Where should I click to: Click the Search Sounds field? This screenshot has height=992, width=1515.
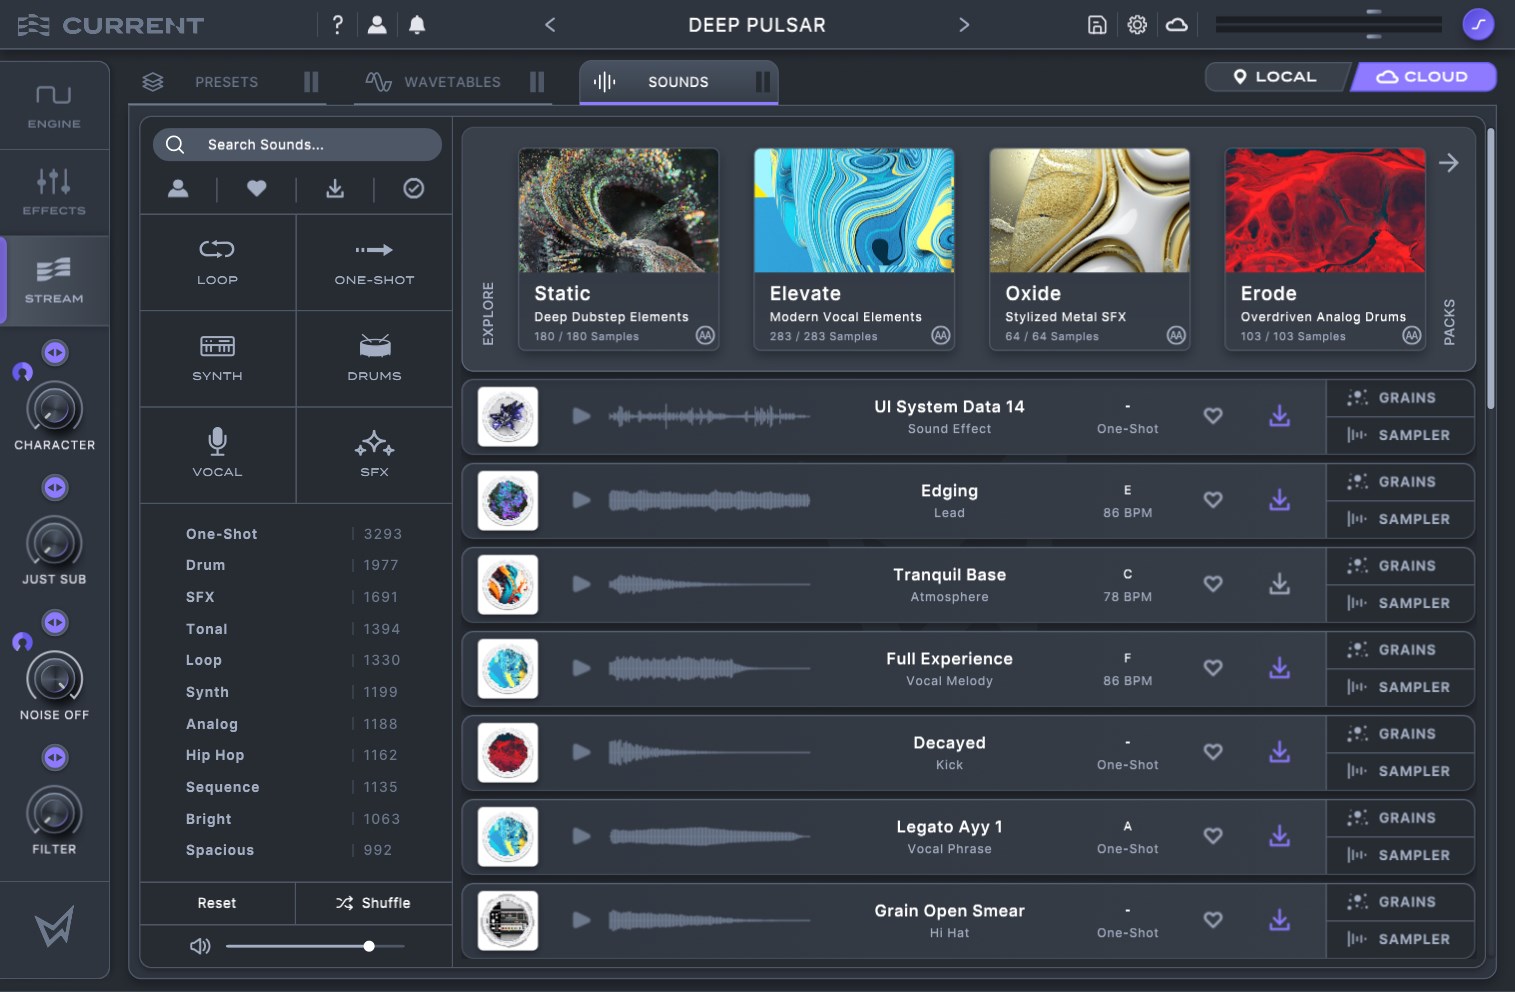click(x=297, y=145)
